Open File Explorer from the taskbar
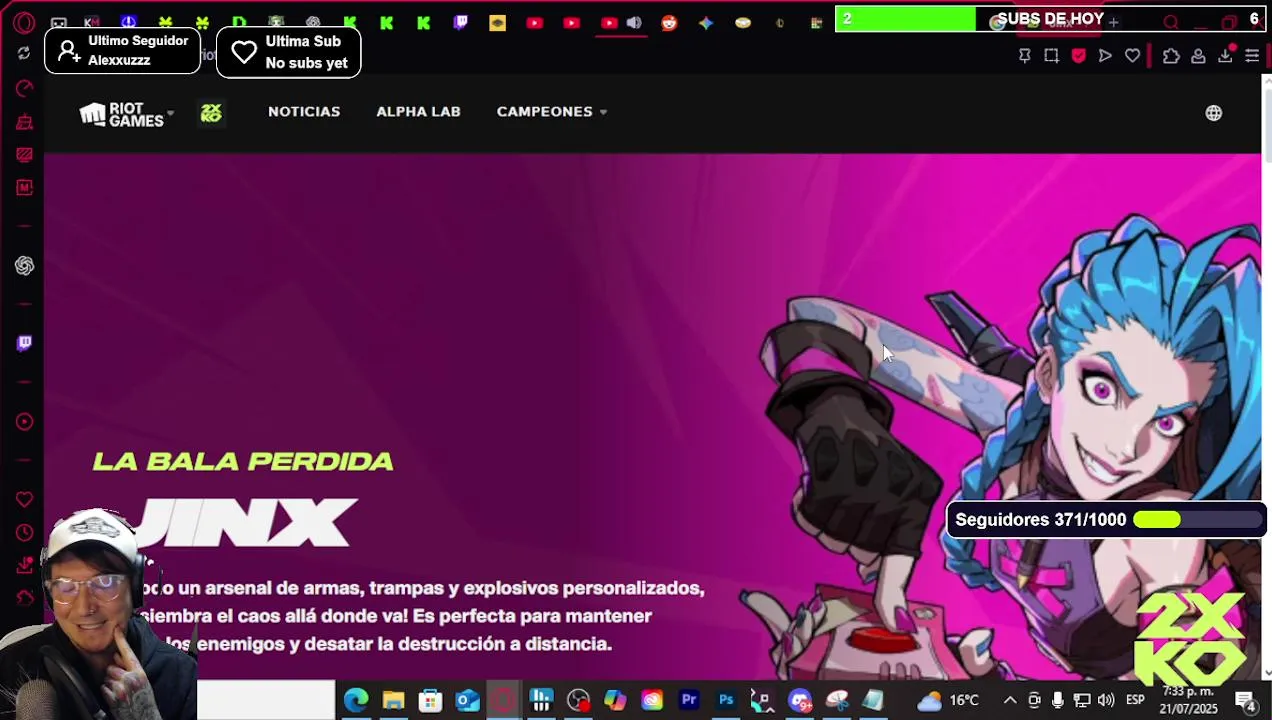Screen dimensions: 1272x720 393,700
